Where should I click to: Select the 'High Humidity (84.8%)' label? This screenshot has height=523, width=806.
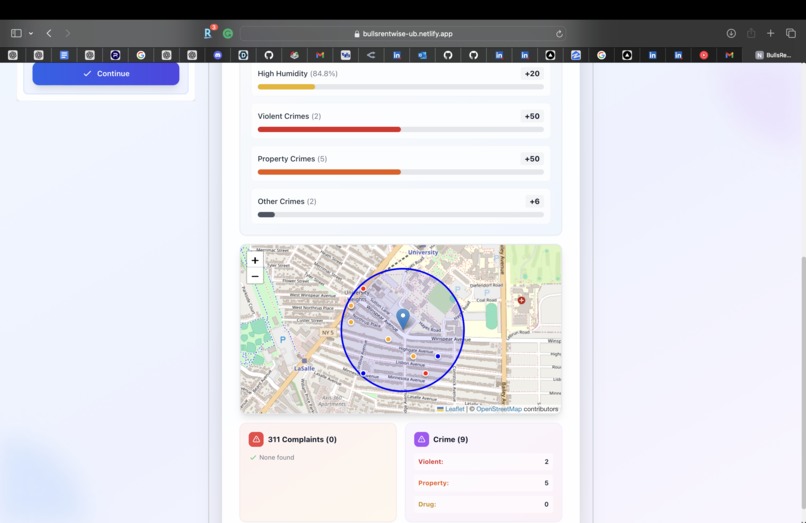coord(298,74)
